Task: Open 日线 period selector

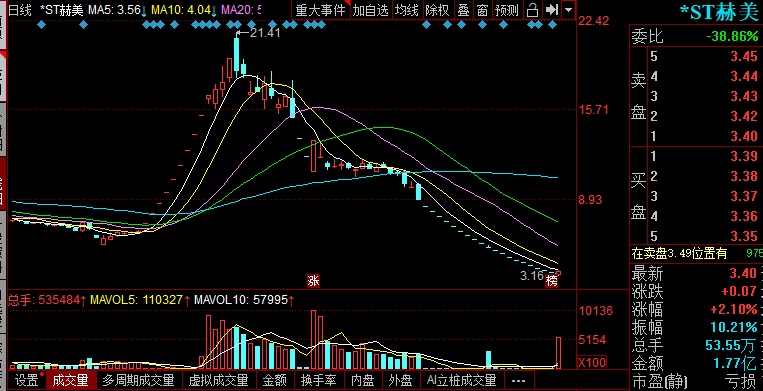Action: [20, 10]
